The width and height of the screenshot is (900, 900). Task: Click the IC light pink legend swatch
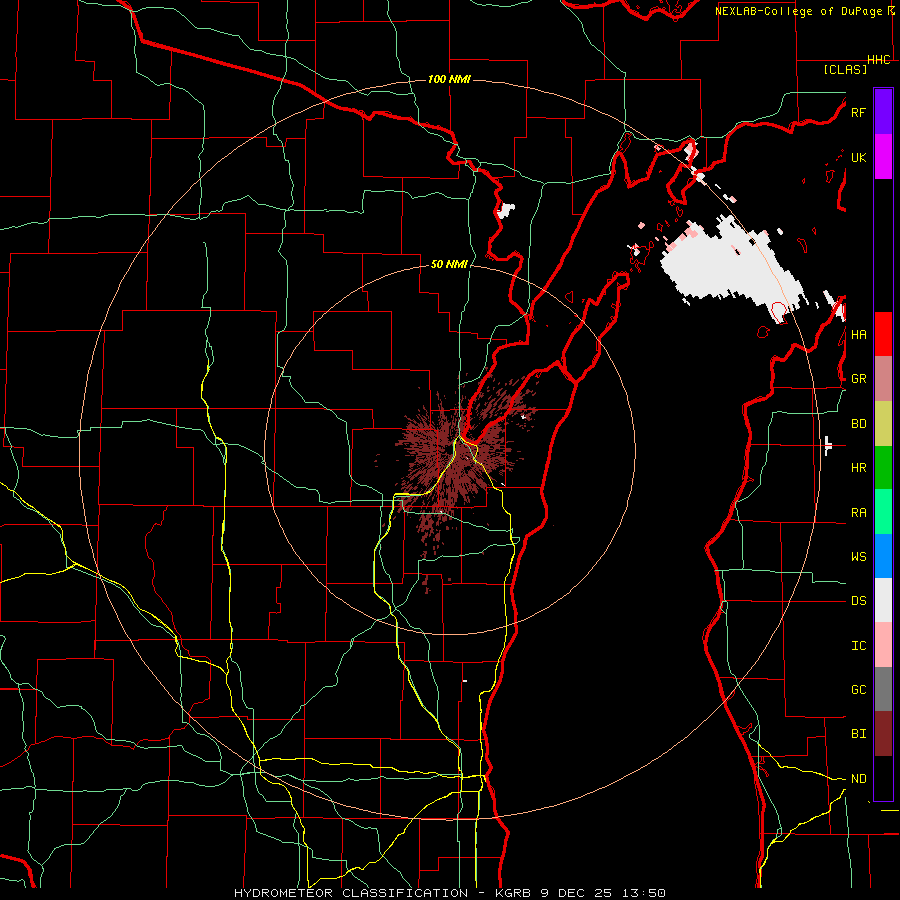[x=883, y=645]
